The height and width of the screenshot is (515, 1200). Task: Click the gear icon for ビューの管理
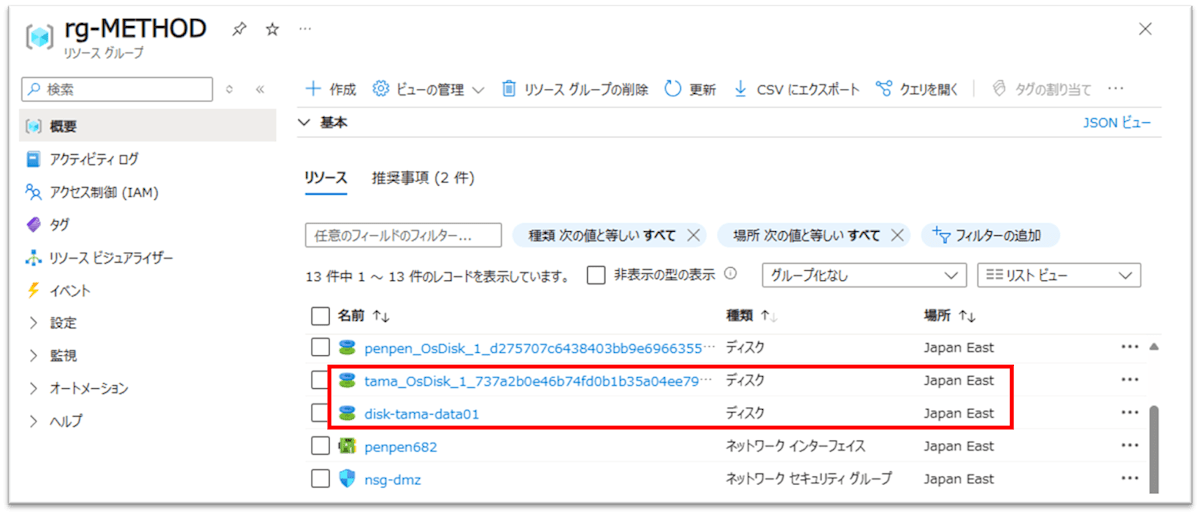click(x=380, y=89)
